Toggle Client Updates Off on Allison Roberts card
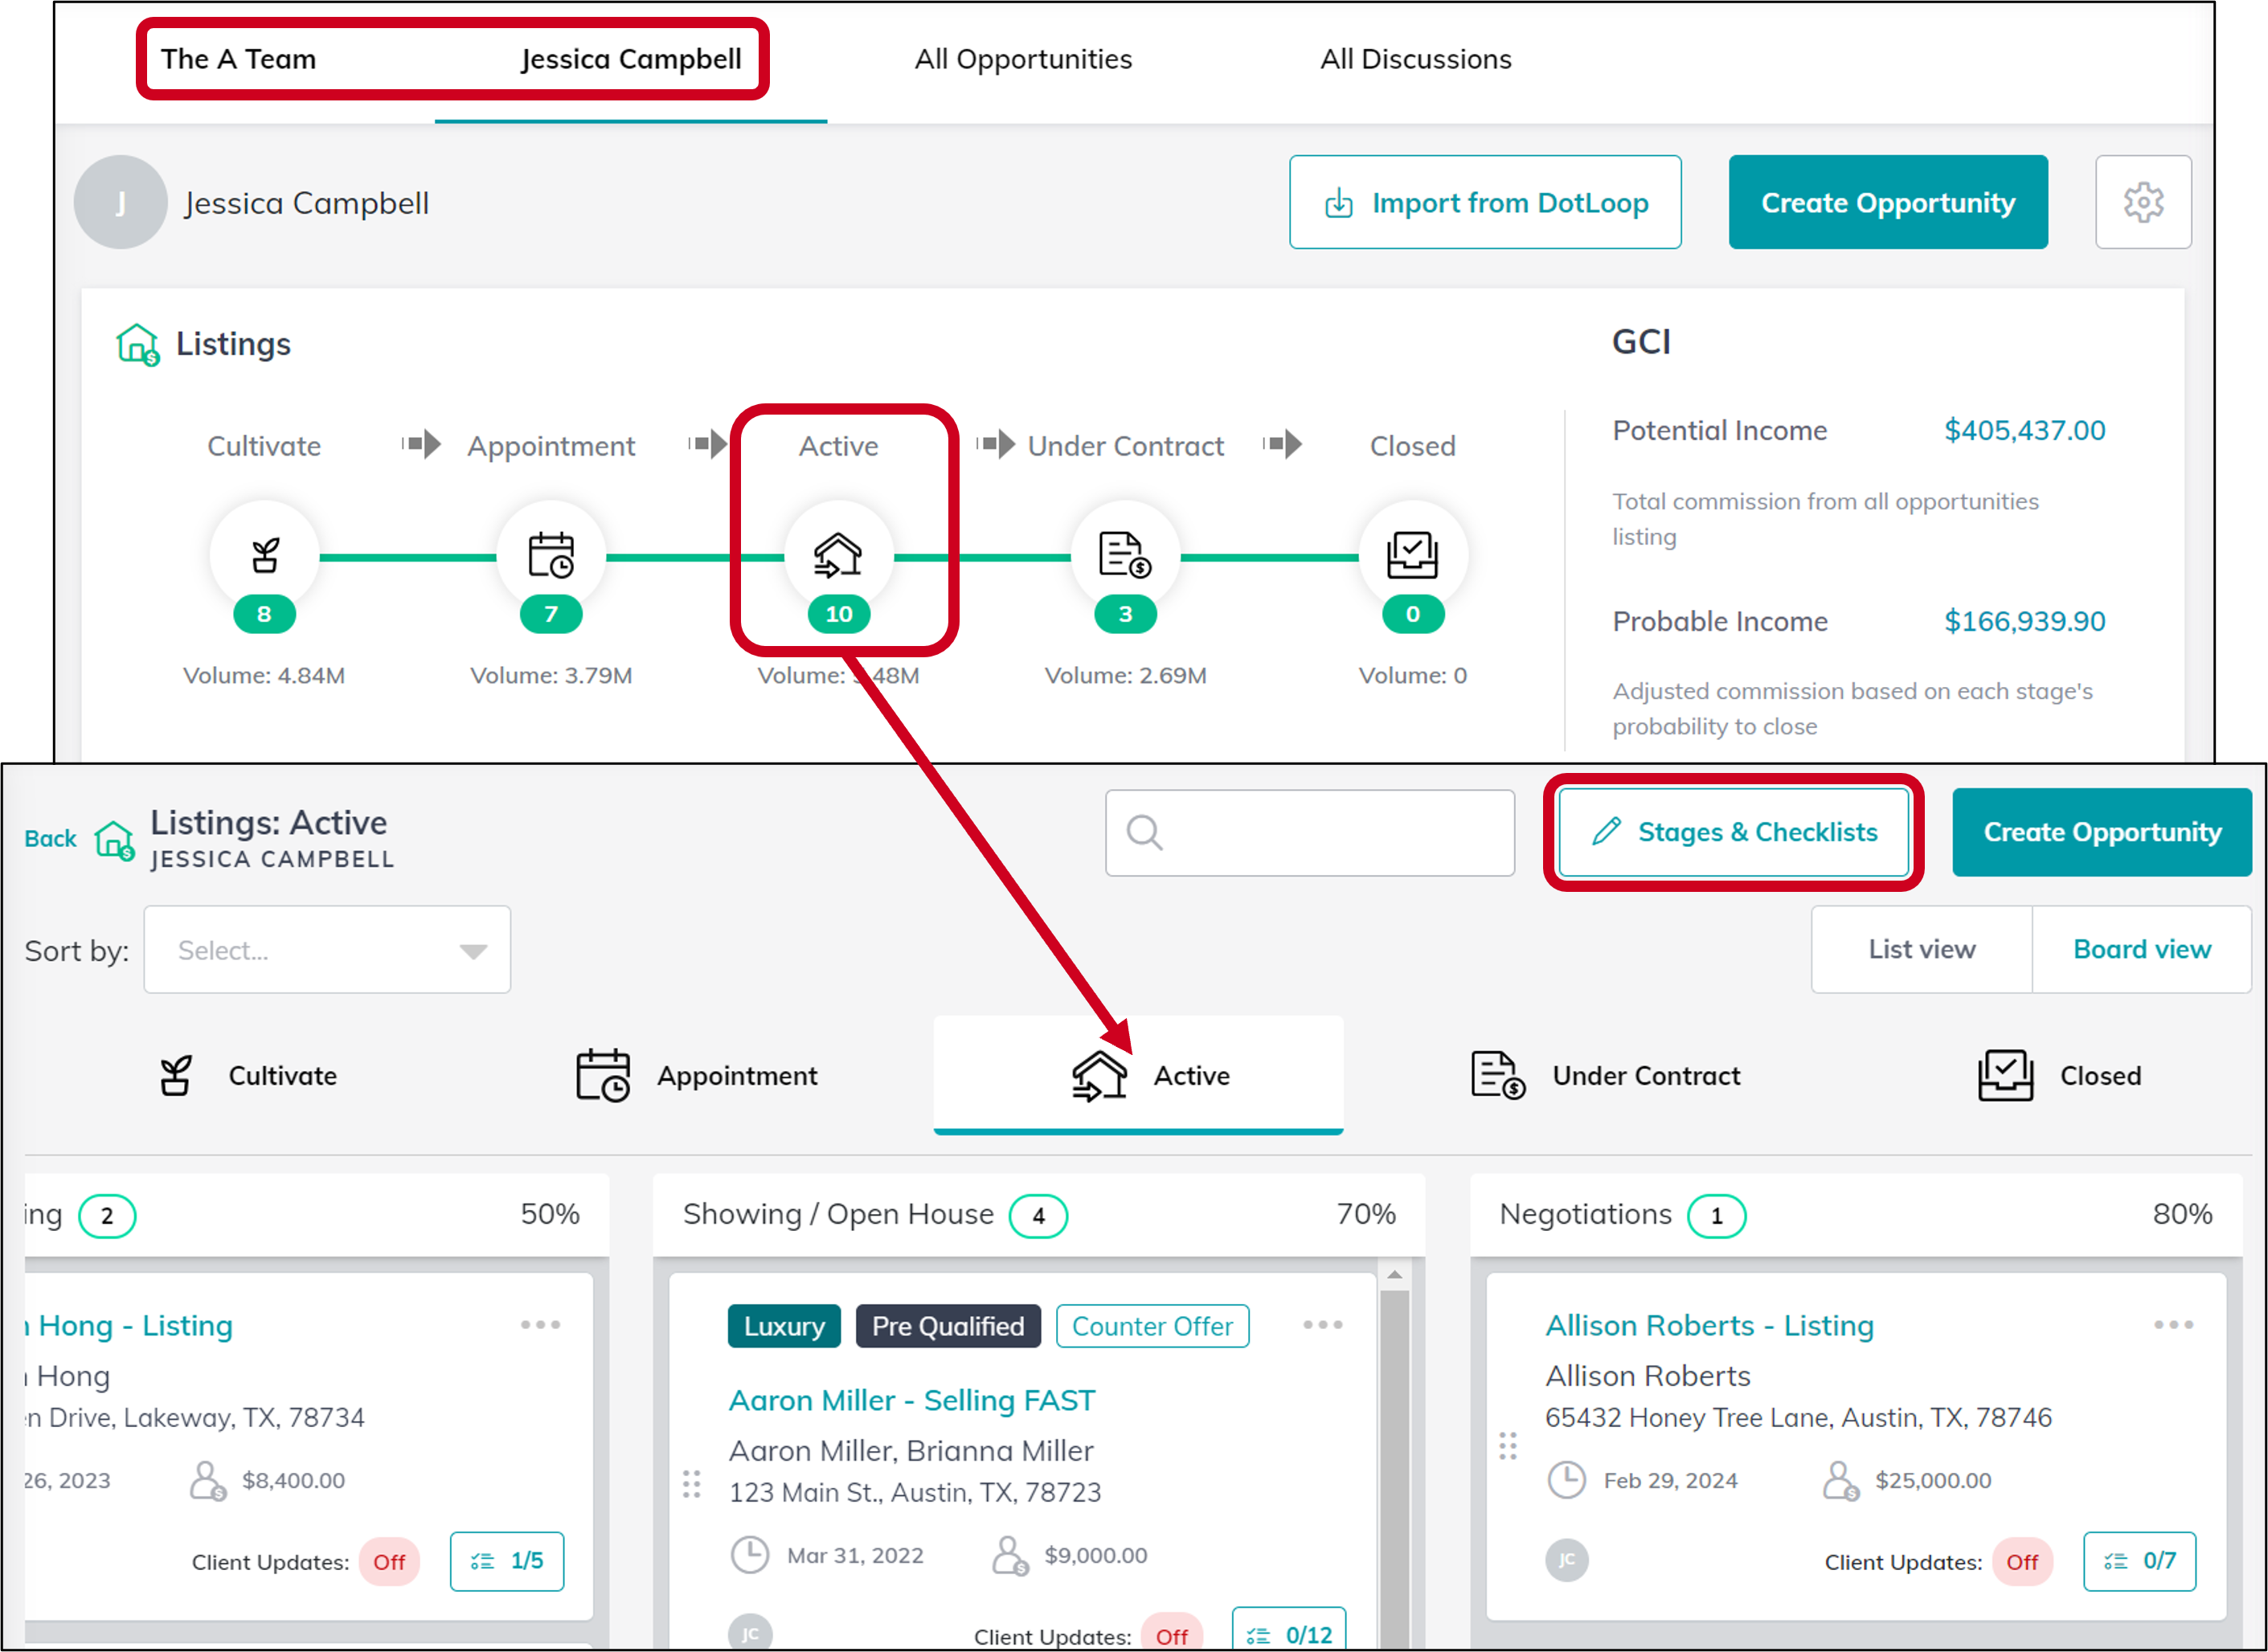 [2021, 1562]
